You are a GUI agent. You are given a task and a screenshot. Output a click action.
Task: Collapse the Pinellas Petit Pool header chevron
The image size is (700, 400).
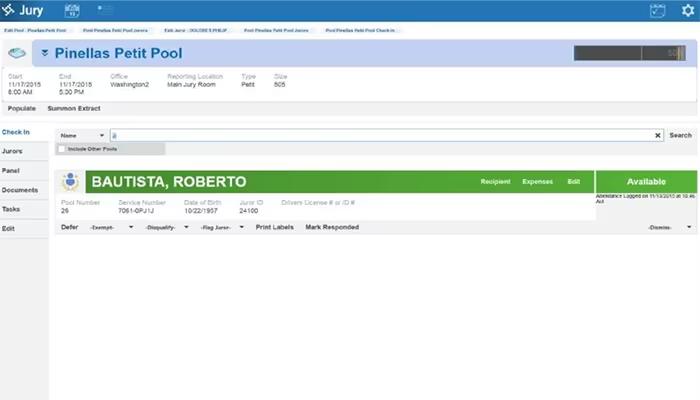(45, 53)
